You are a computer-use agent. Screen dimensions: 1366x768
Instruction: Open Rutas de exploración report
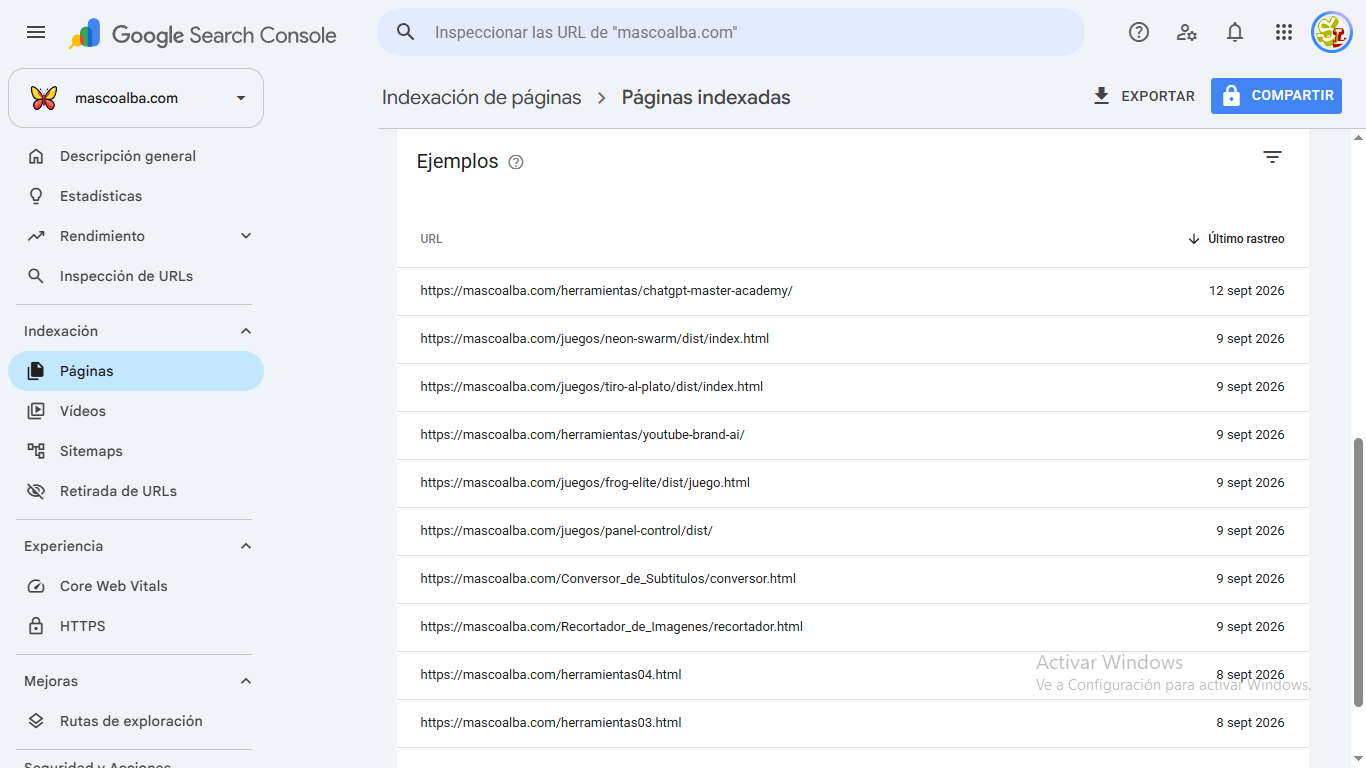[x=136, y=721]
